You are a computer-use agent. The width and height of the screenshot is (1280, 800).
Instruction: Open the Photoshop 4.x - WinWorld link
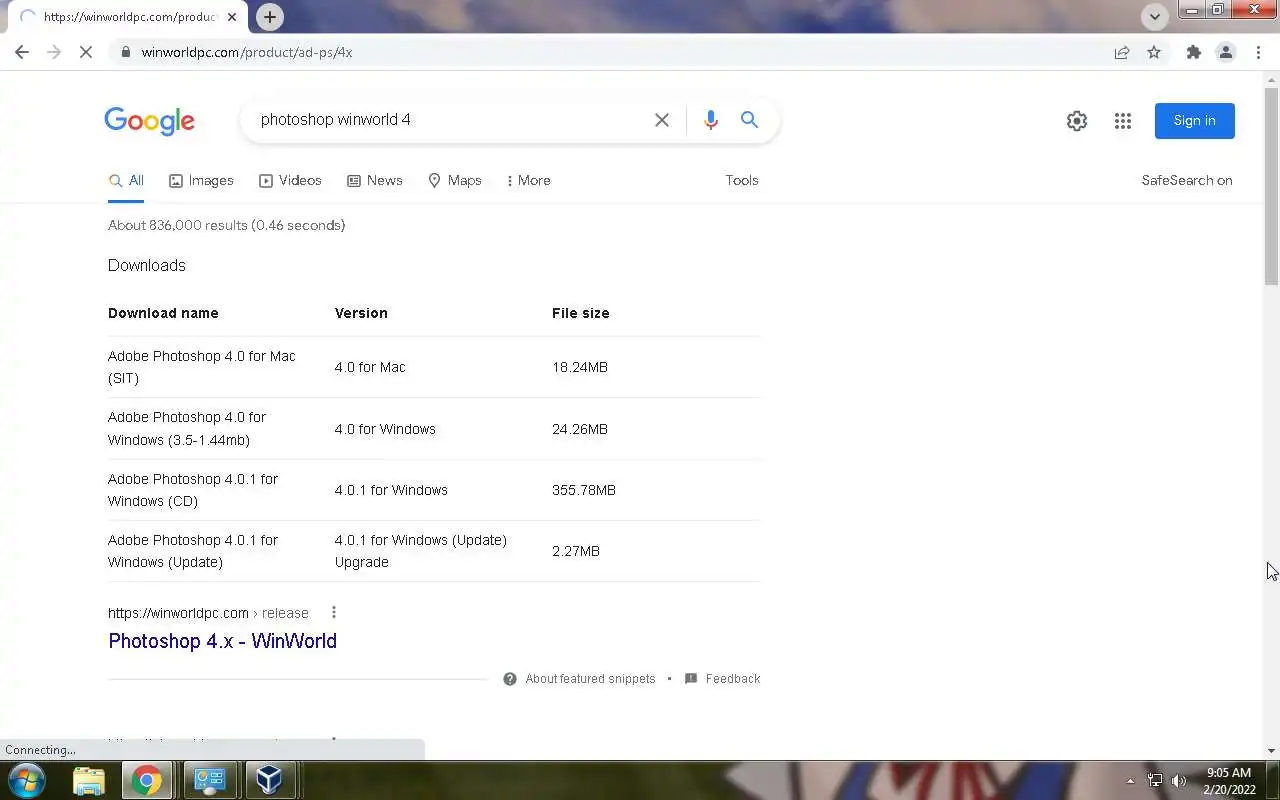coord(222,641)
